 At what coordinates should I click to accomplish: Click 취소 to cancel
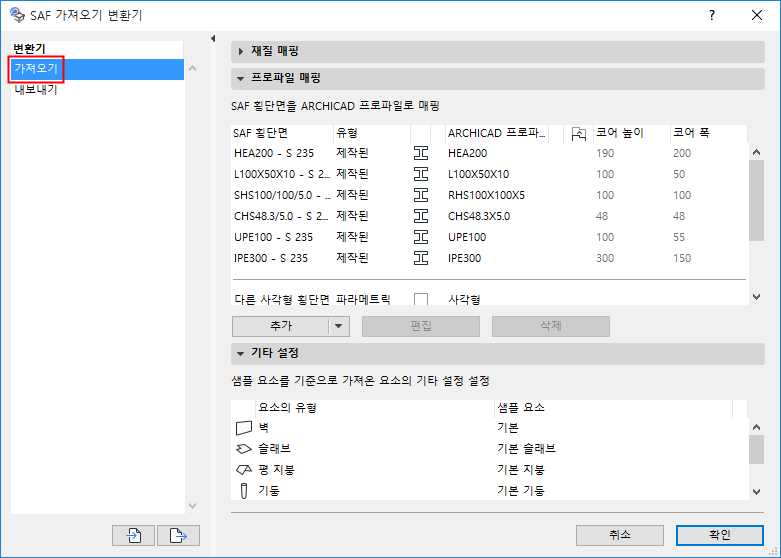pos(620,535)
